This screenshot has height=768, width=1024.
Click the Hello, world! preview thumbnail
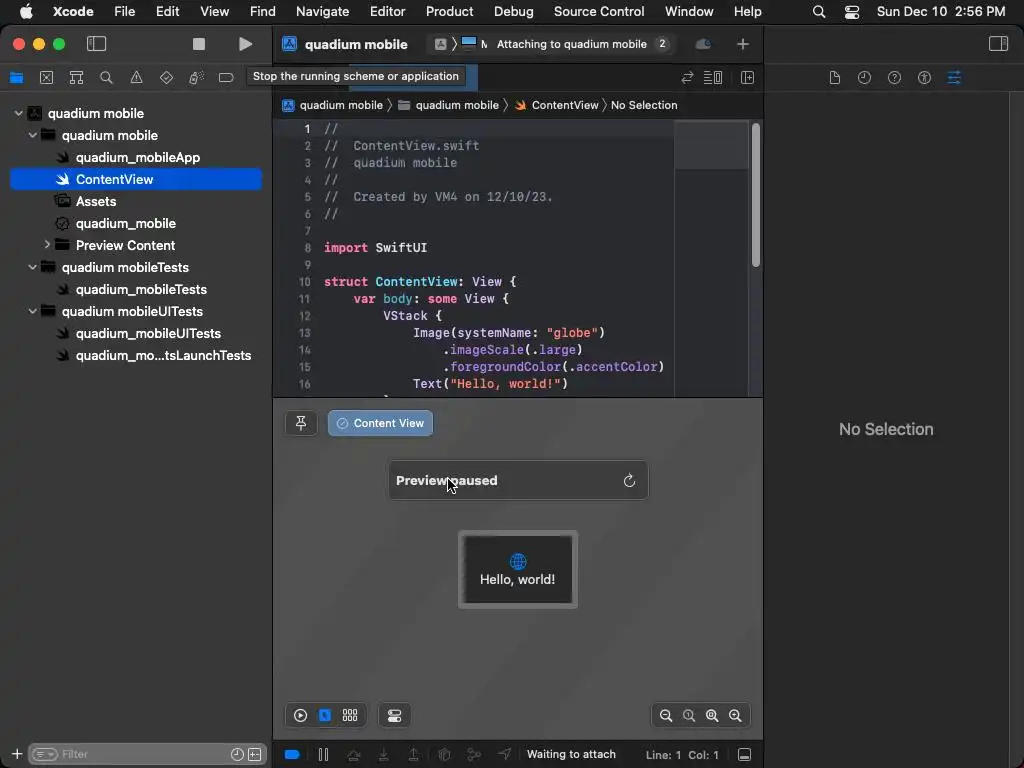518,569
